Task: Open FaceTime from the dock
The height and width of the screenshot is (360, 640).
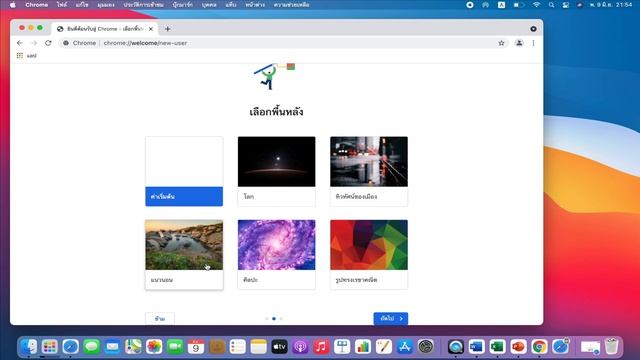Action: (175, 347)
